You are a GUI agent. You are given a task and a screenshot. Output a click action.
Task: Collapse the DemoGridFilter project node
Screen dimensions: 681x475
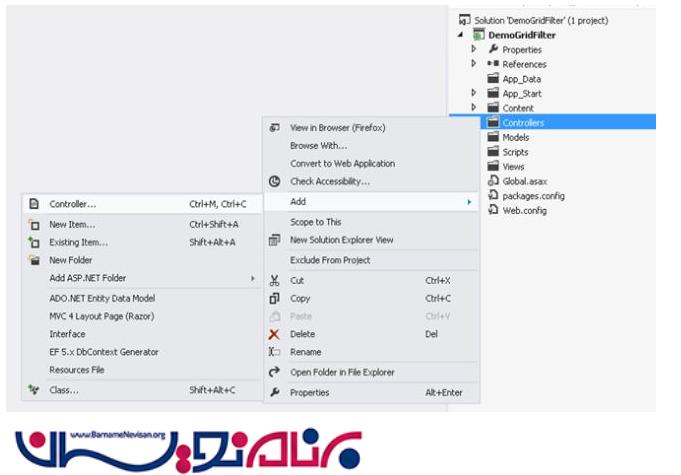point(461,35)
